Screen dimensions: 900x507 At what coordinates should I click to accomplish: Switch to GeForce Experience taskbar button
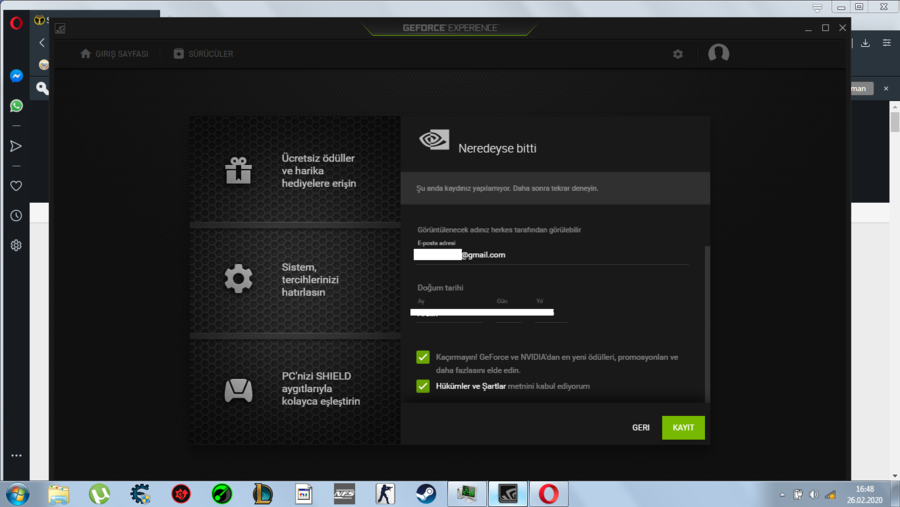pos(507,494)
